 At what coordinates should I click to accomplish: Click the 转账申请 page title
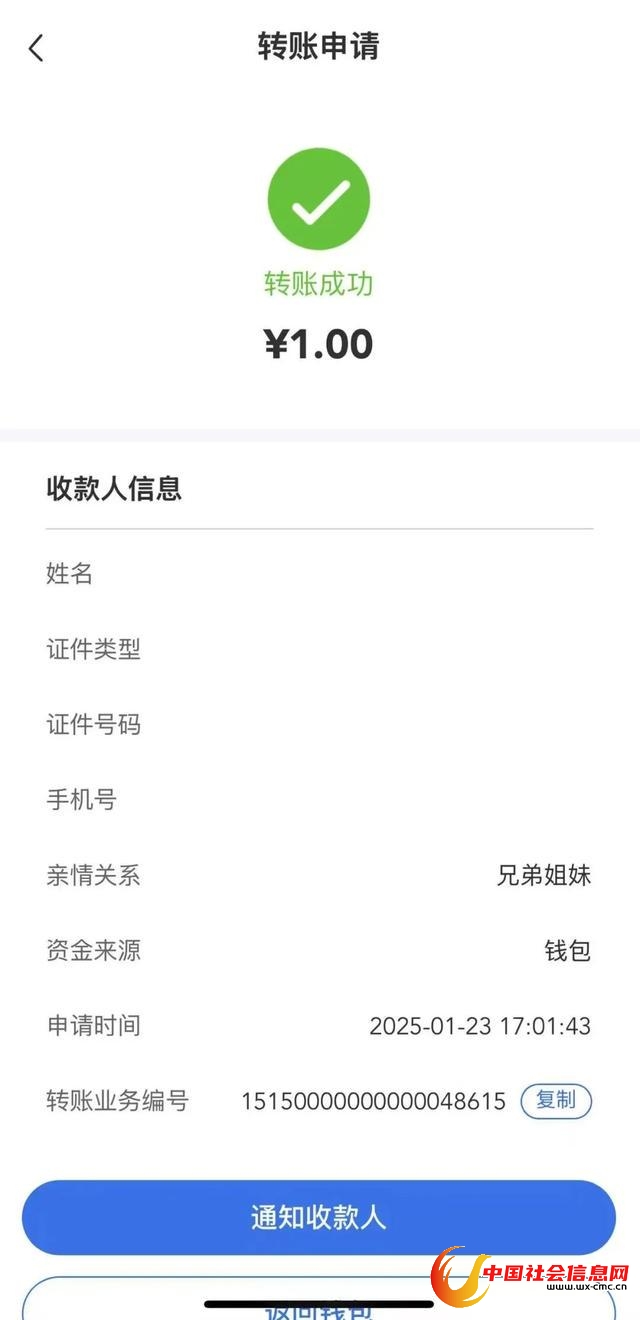[x=319, y=47]
